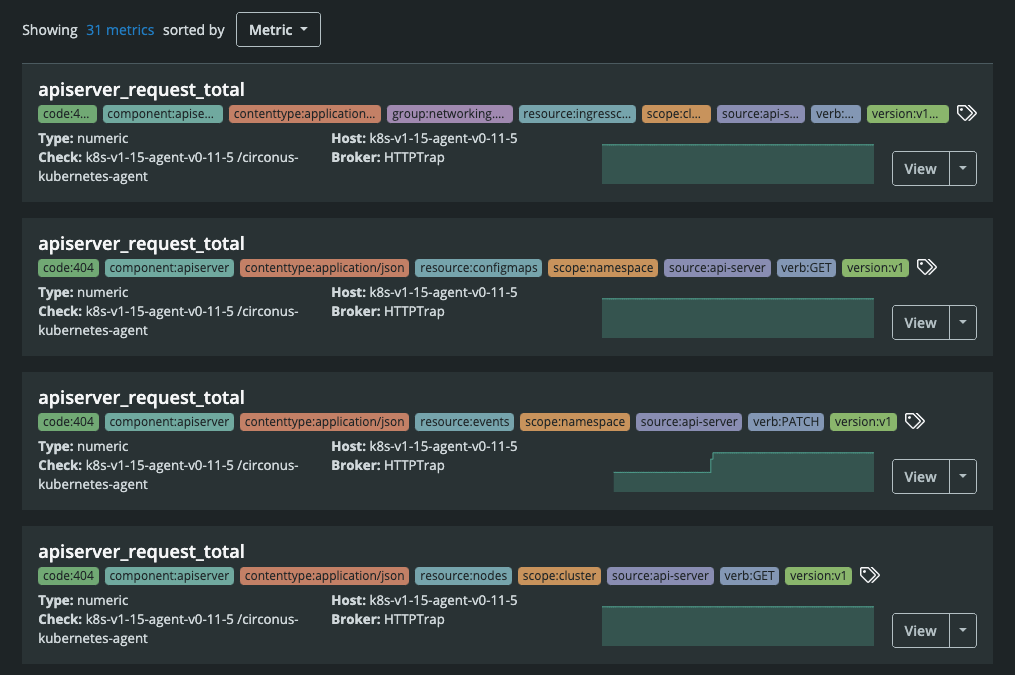This screenshot has height=675, width=1015.
Task: Click the tags icon beside the verb:PATCH tag row
Action: point(914,421)
